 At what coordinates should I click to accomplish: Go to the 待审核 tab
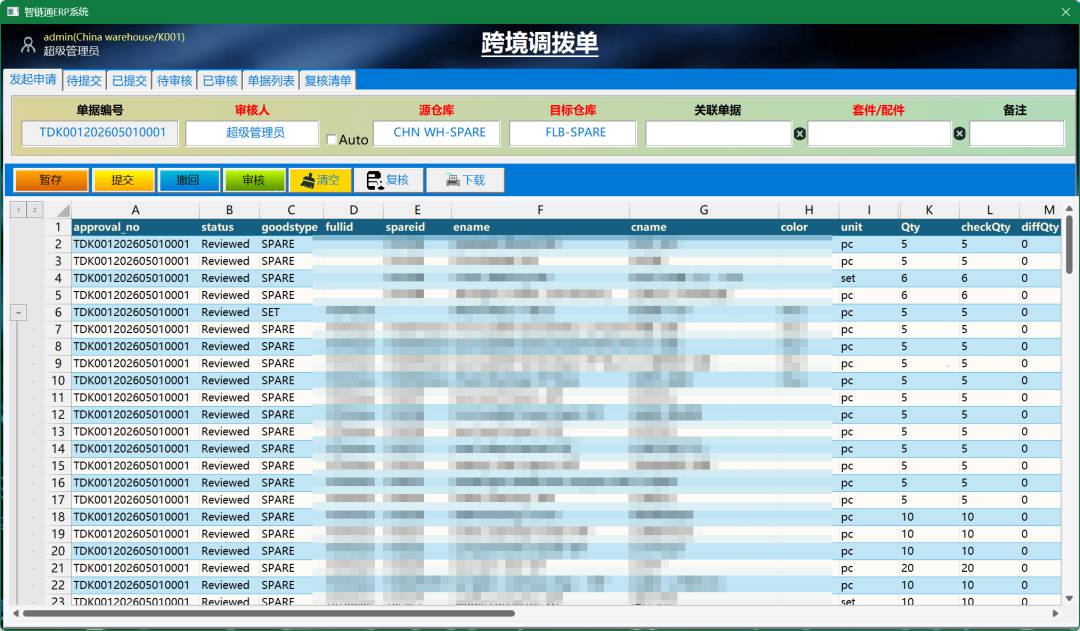174,81
